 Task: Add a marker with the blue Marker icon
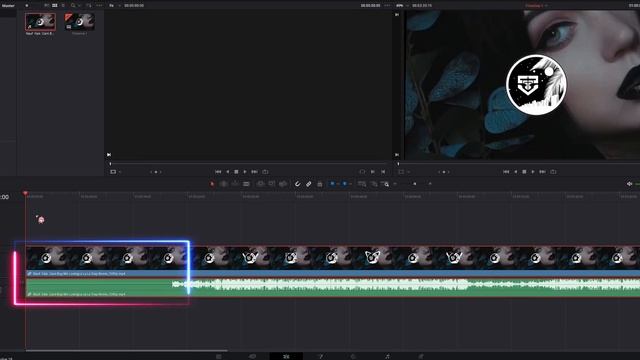click(x=344, y=184)
